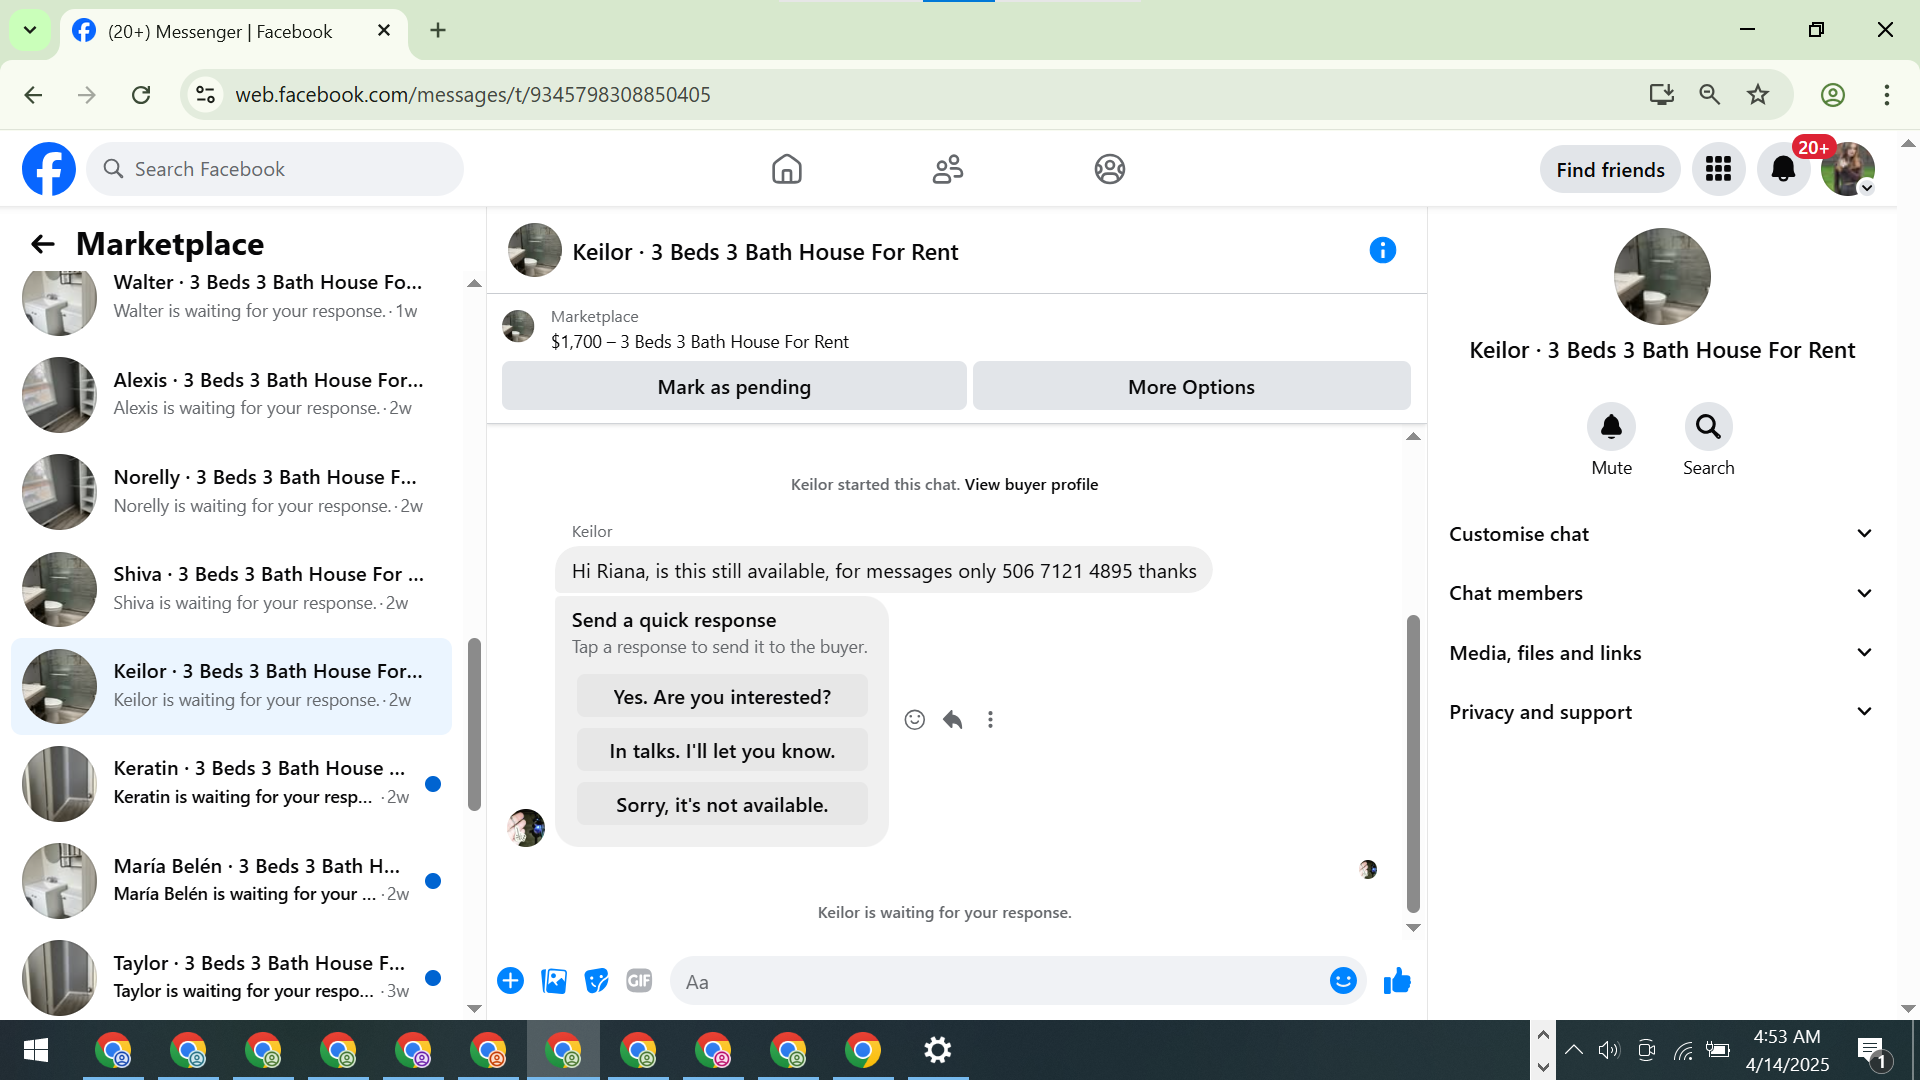Open the Friends tab in top navigation
Image resolution: width=1920 pixels, height=1080 pixels.
tap(948, 169)
